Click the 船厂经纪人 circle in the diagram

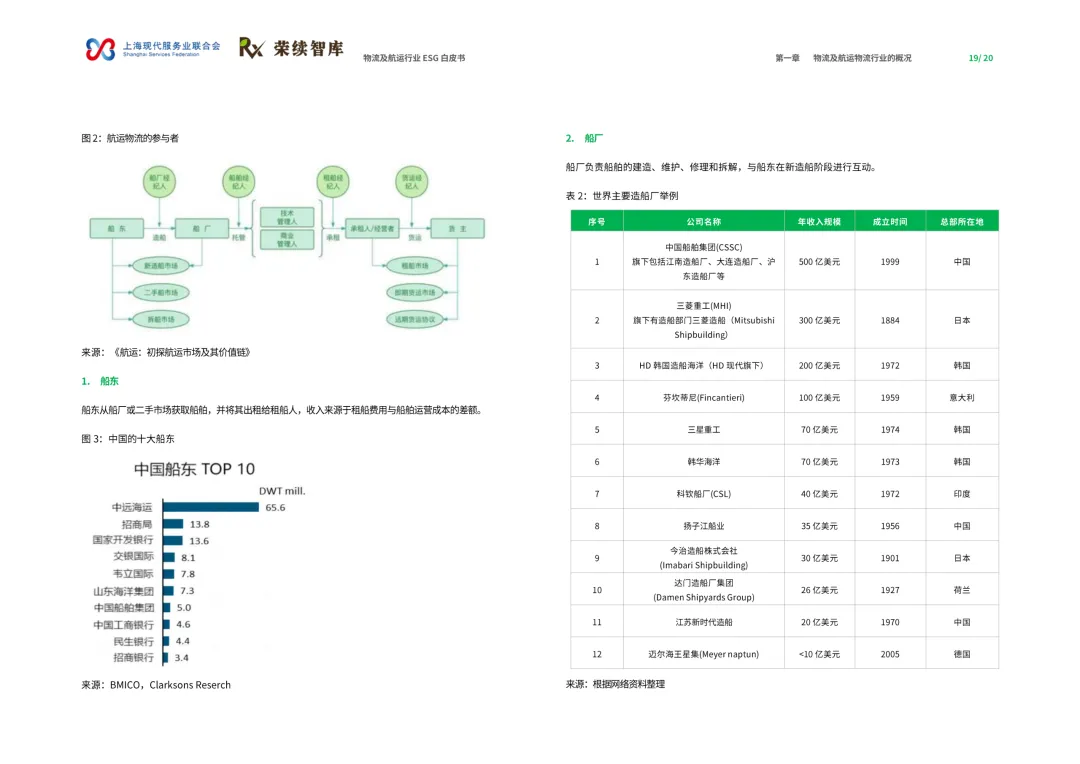coord(159,182)
